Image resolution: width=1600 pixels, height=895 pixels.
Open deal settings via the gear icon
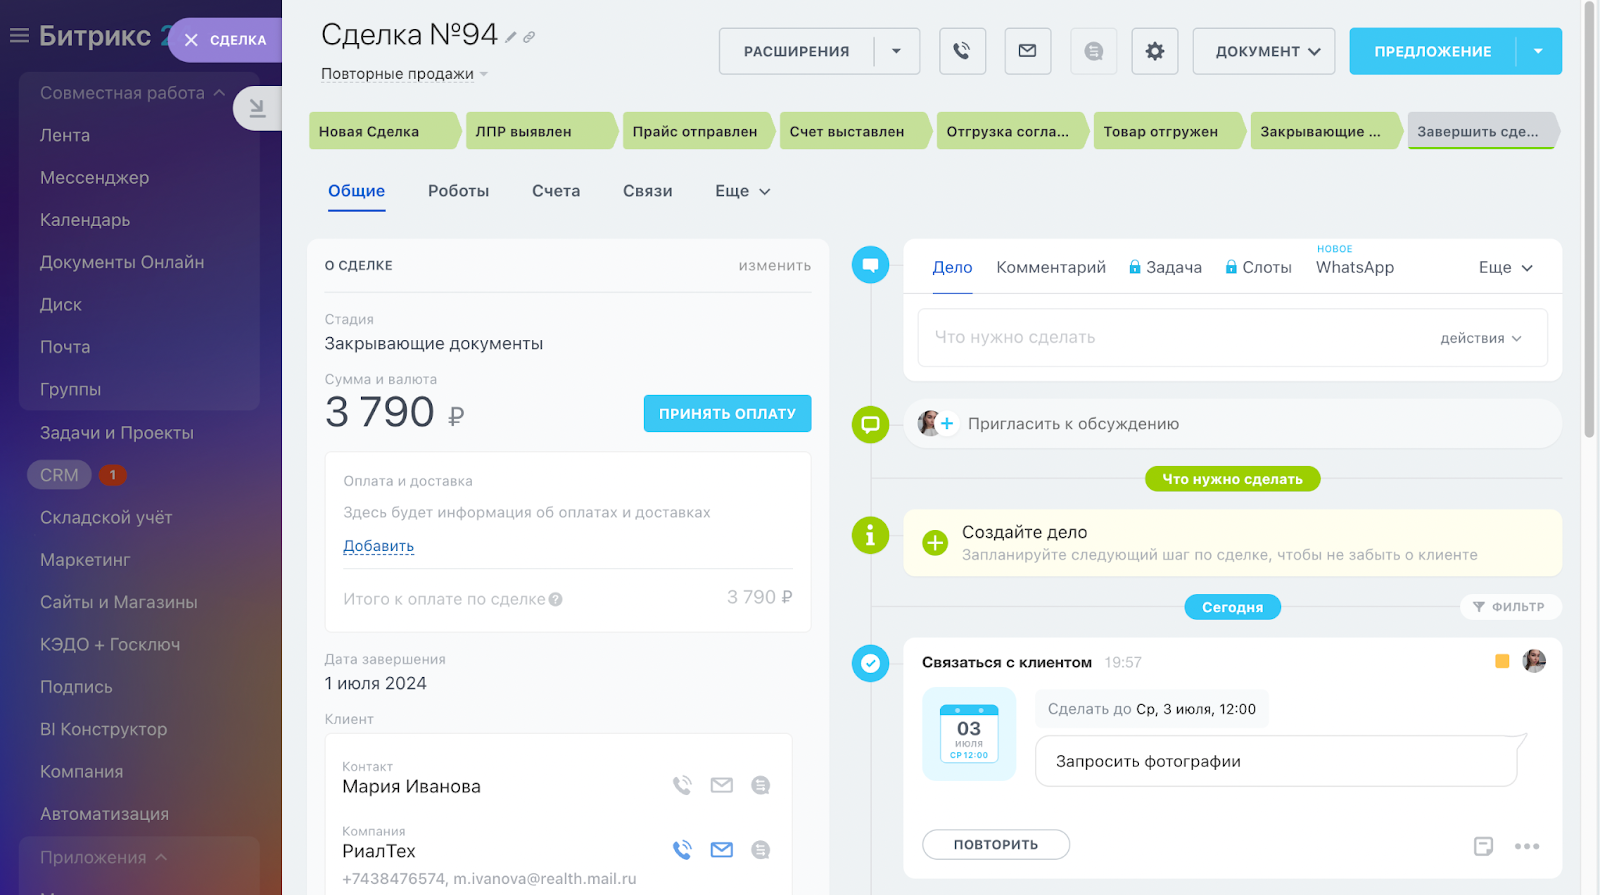pos(1155,51)
